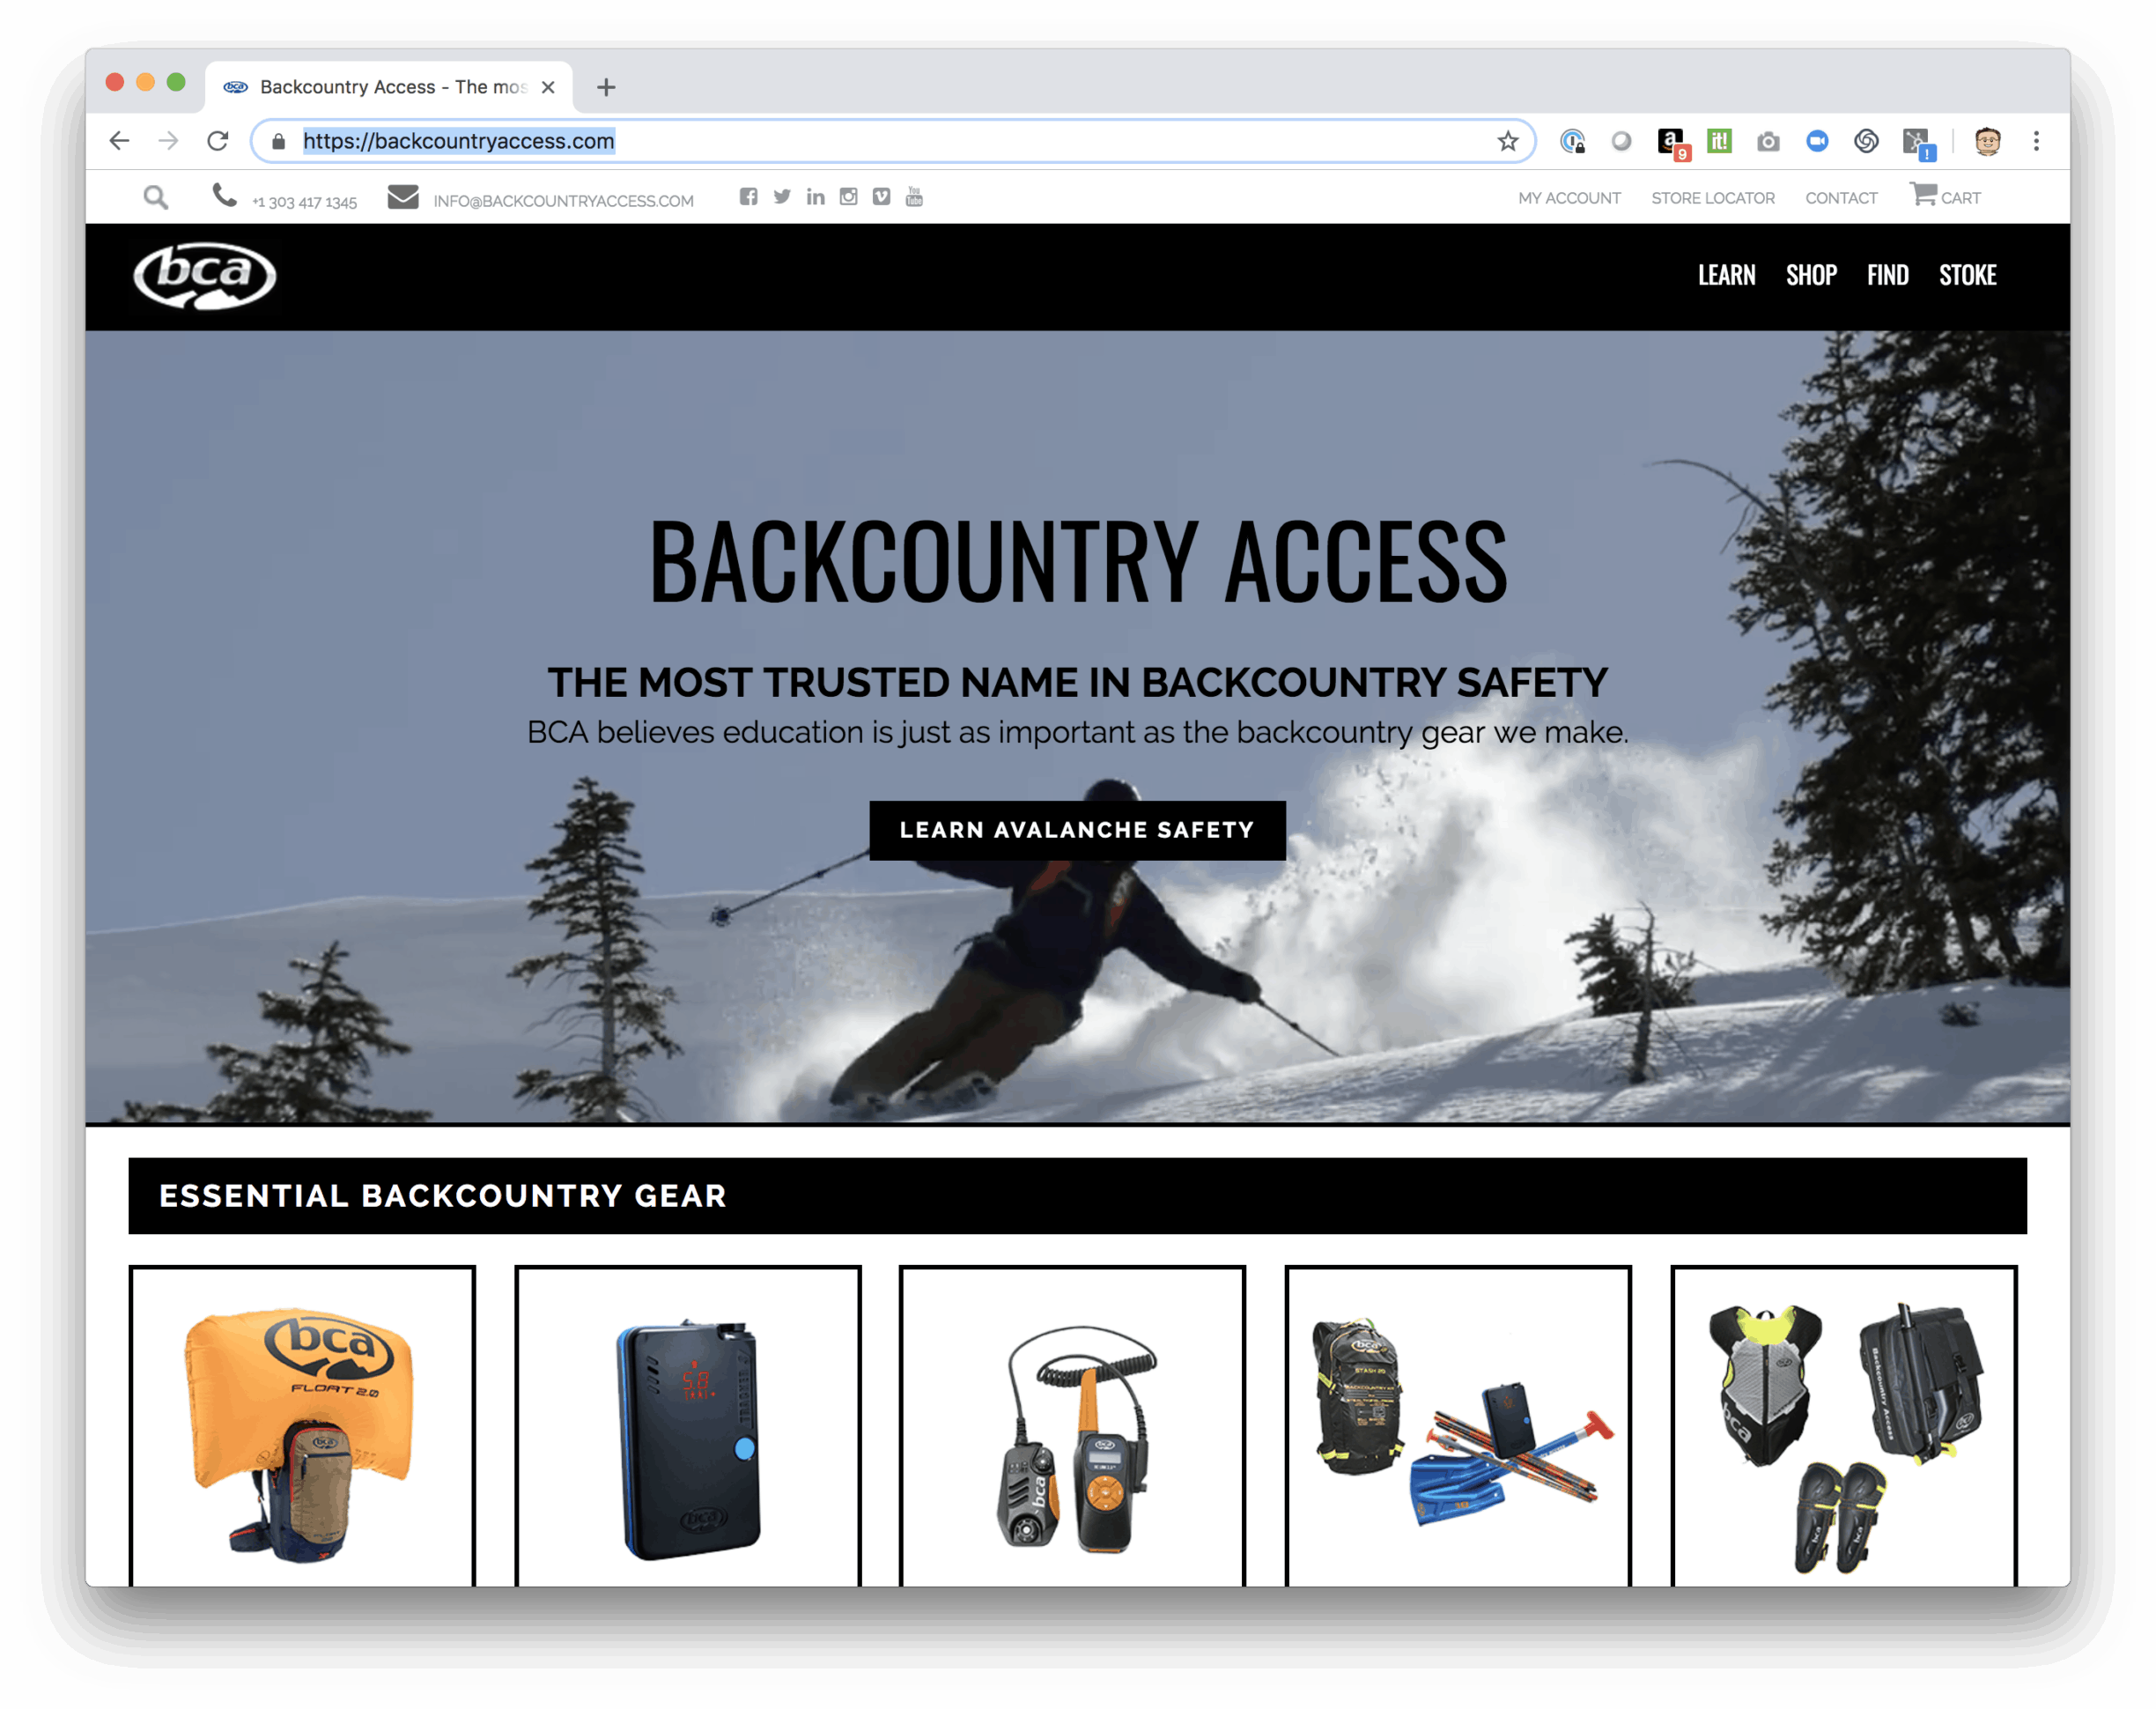Click the Cart icon
Image resolution: width=2156 pixels, height=1709 pixels.
[1925, 196]
